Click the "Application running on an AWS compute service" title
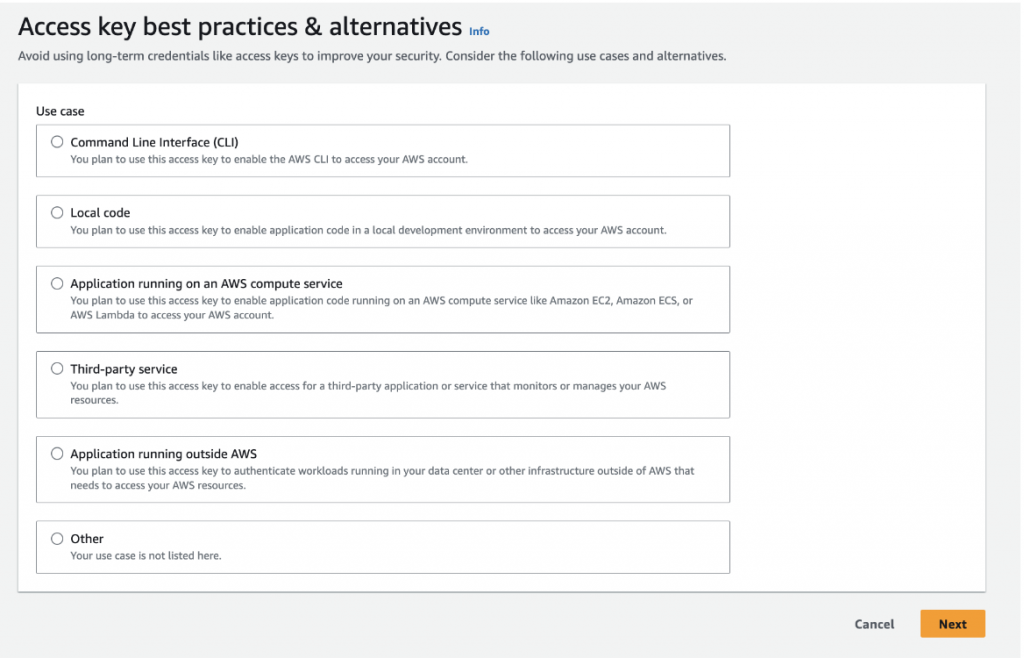Viewport: 1024px width, 658px height. 206,284
